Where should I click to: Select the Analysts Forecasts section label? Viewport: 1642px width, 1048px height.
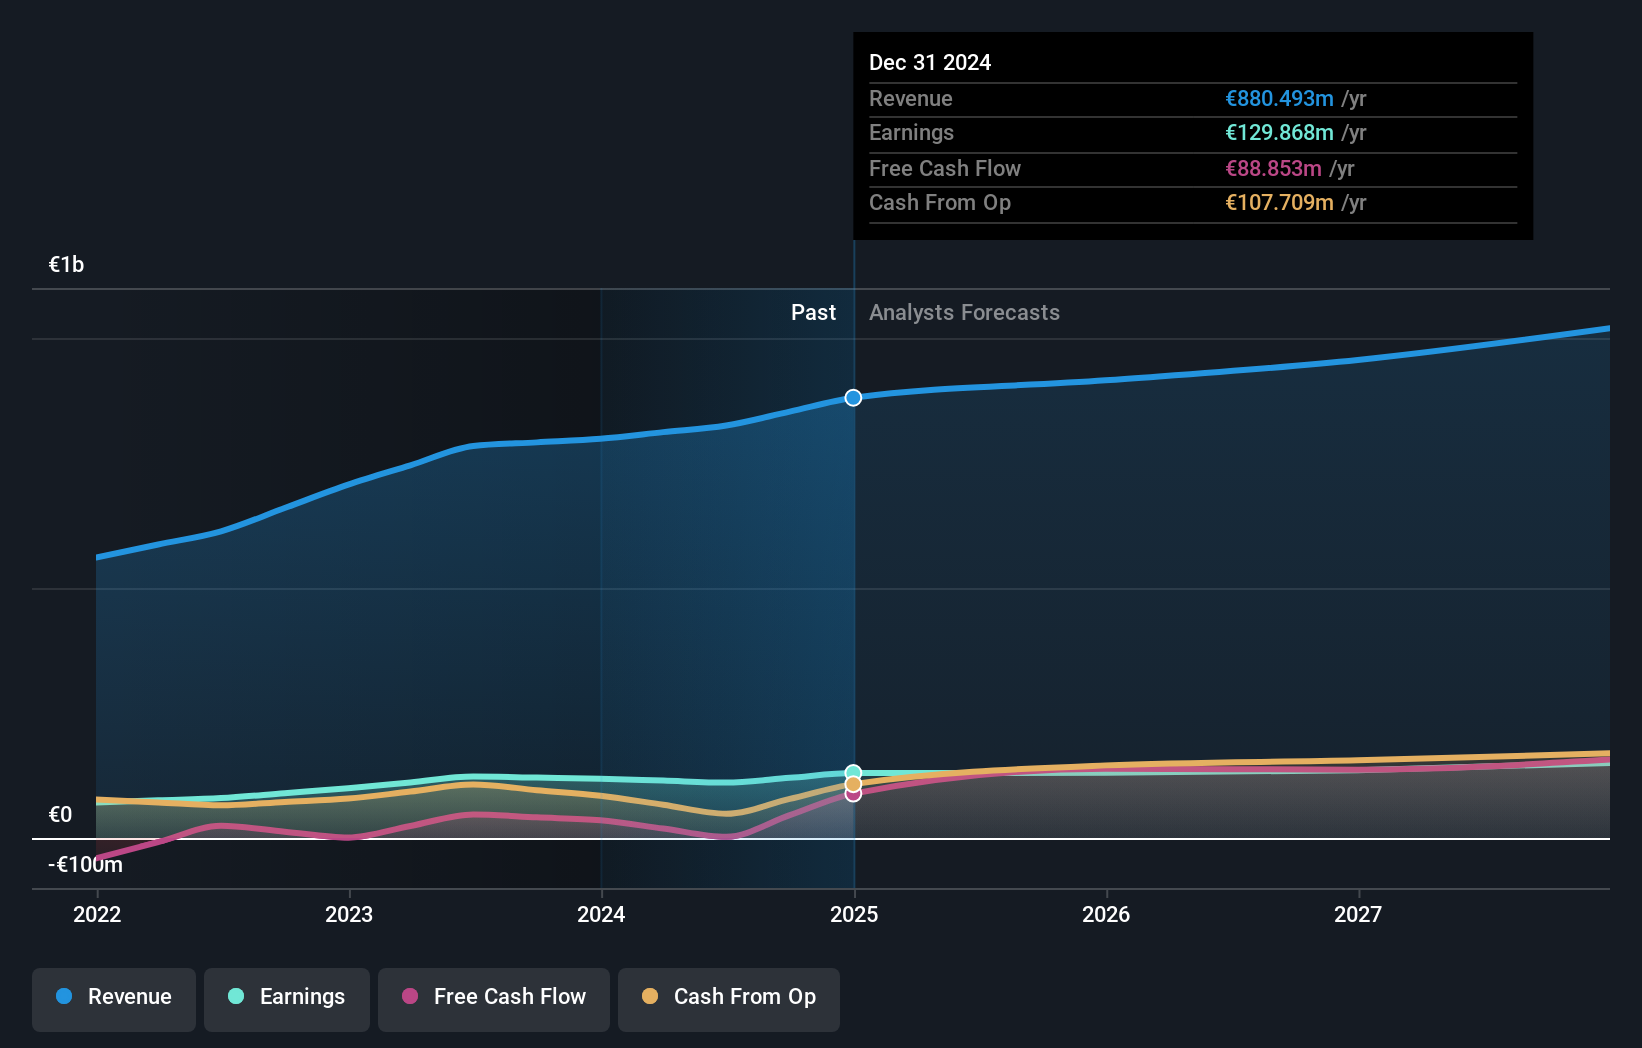tap(963, 312)
